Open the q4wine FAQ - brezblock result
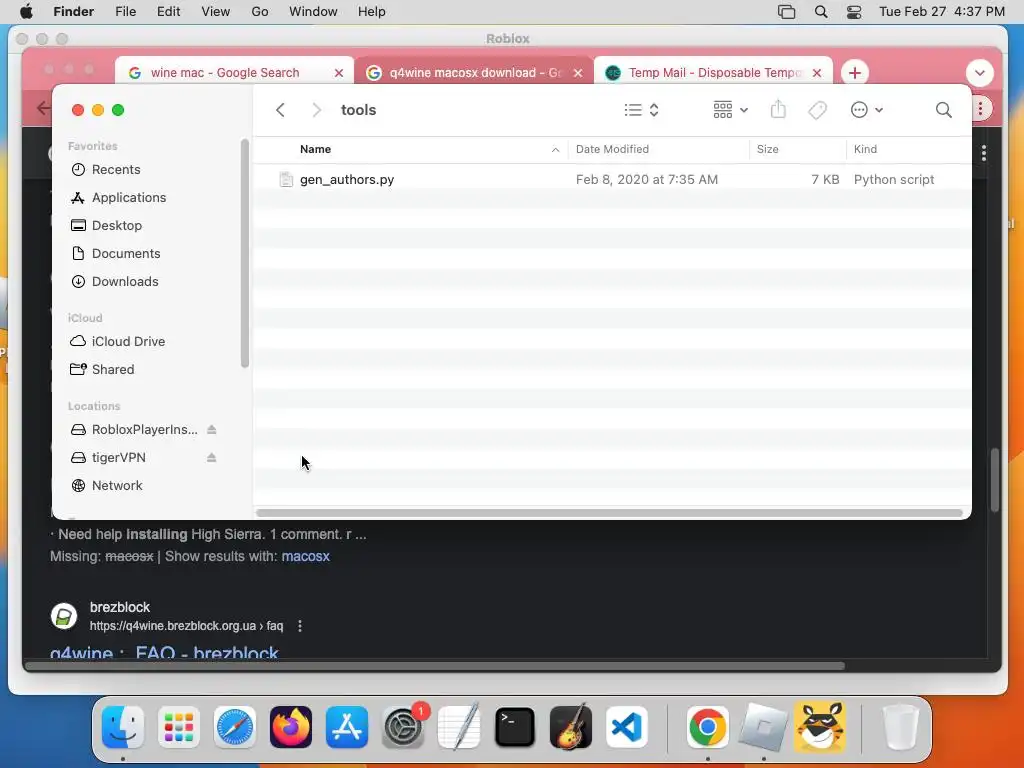This screenshot has width=1024, height=768. coord(165,652)
